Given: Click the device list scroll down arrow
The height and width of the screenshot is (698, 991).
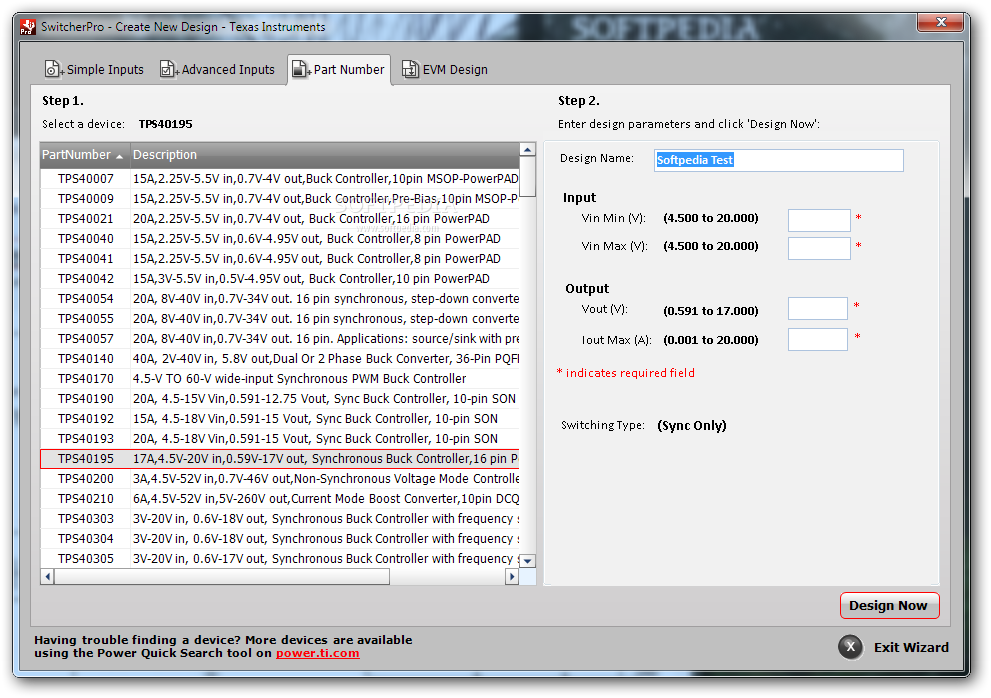Looking at the screenshot, I should click(x=527, y=561).
